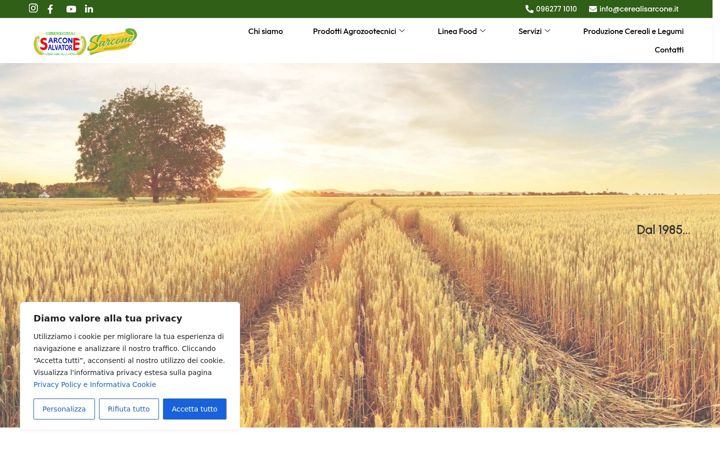Click the phone handset icon

(529, 9)
